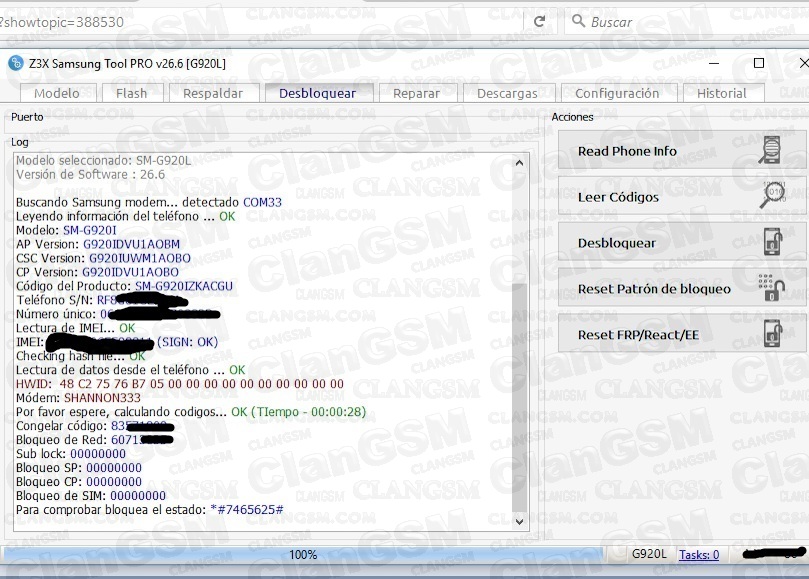809x579 pixels.
Task: Go to the Reparar tab
Action: point(416,93)
